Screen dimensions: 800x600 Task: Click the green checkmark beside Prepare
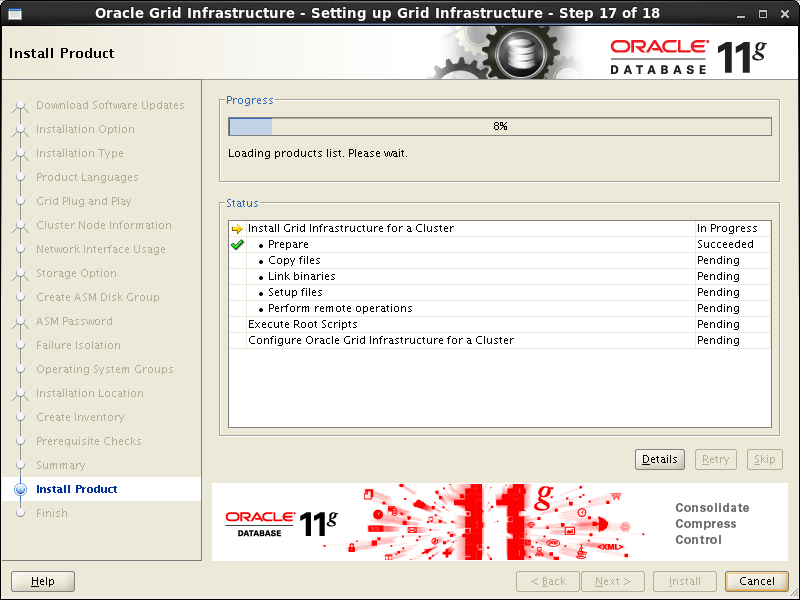(x=237, y=245)
